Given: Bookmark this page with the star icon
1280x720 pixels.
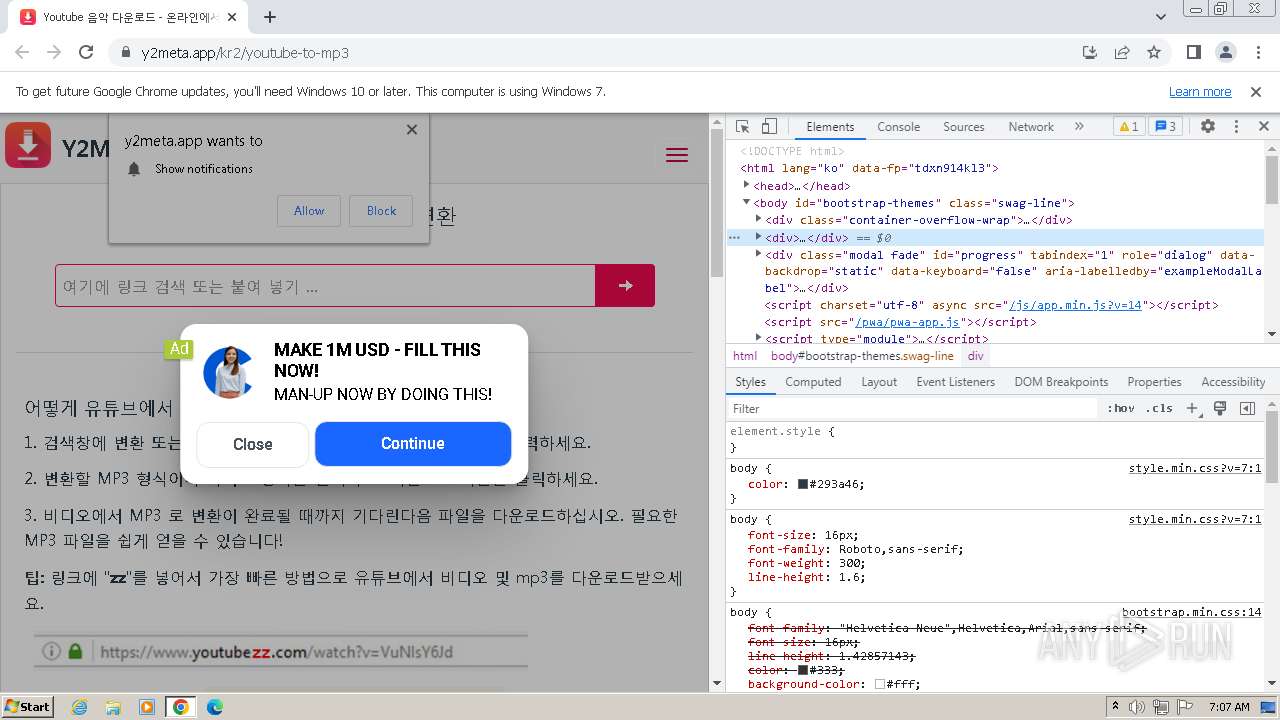Looking at the screenshot, I should coord(1154,53).
